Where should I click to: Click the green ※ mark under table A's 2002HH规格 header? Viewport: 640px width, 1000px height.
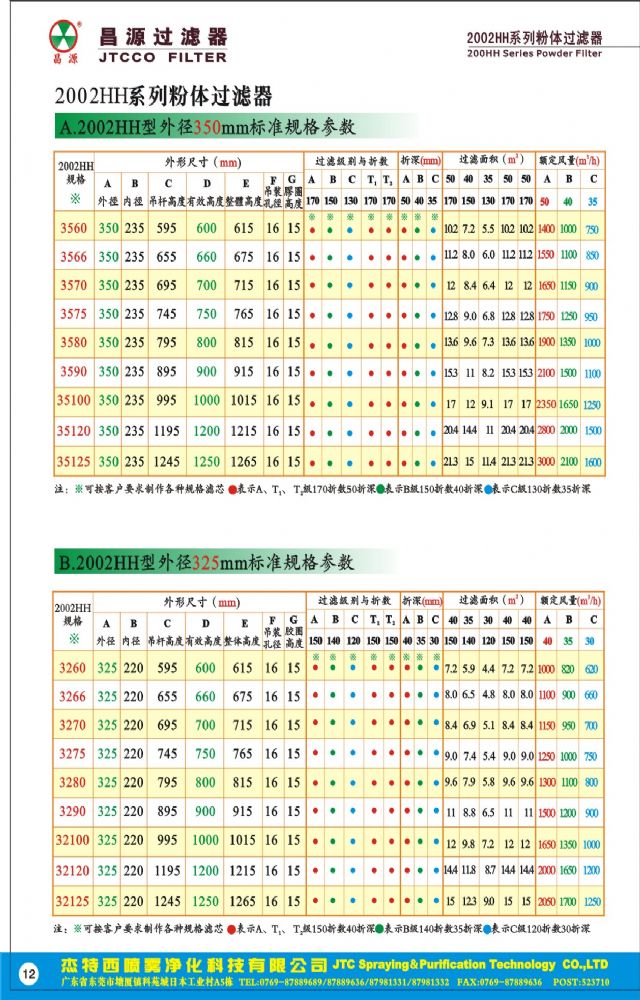pos(75,200)
